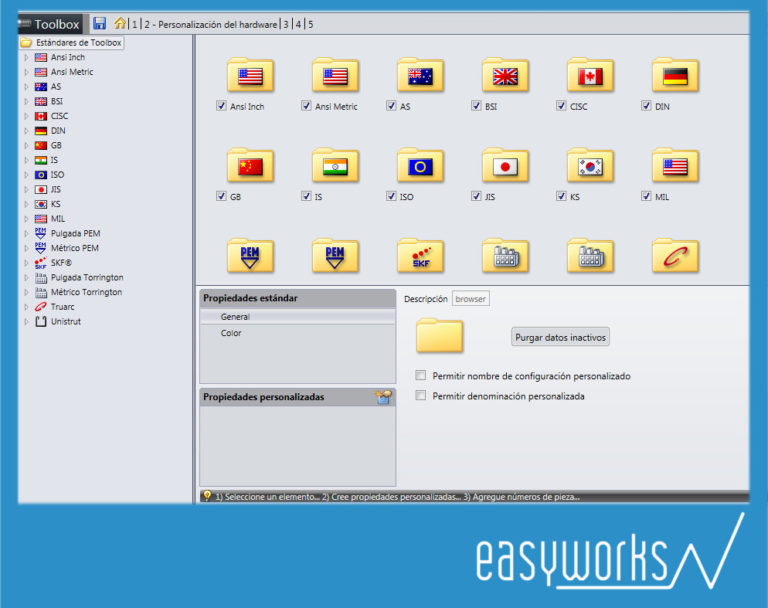Uncheck the Ansi Metric checkbox

click(306, 106)
